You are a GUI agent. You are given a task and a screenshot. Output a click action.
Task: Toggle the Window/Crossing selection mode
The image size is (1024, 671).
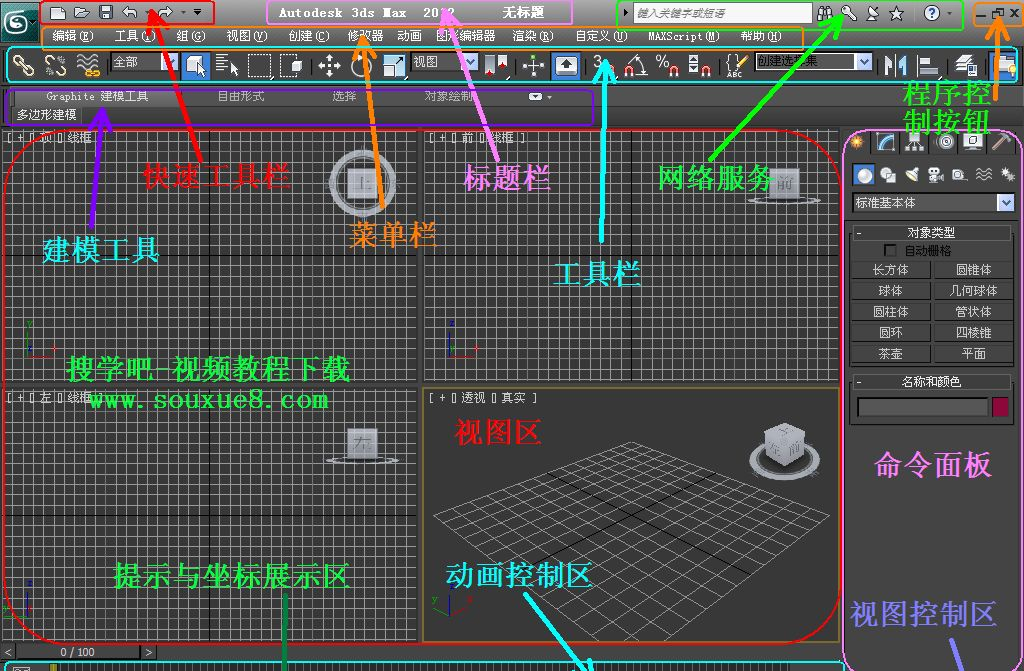pos(292,65)
